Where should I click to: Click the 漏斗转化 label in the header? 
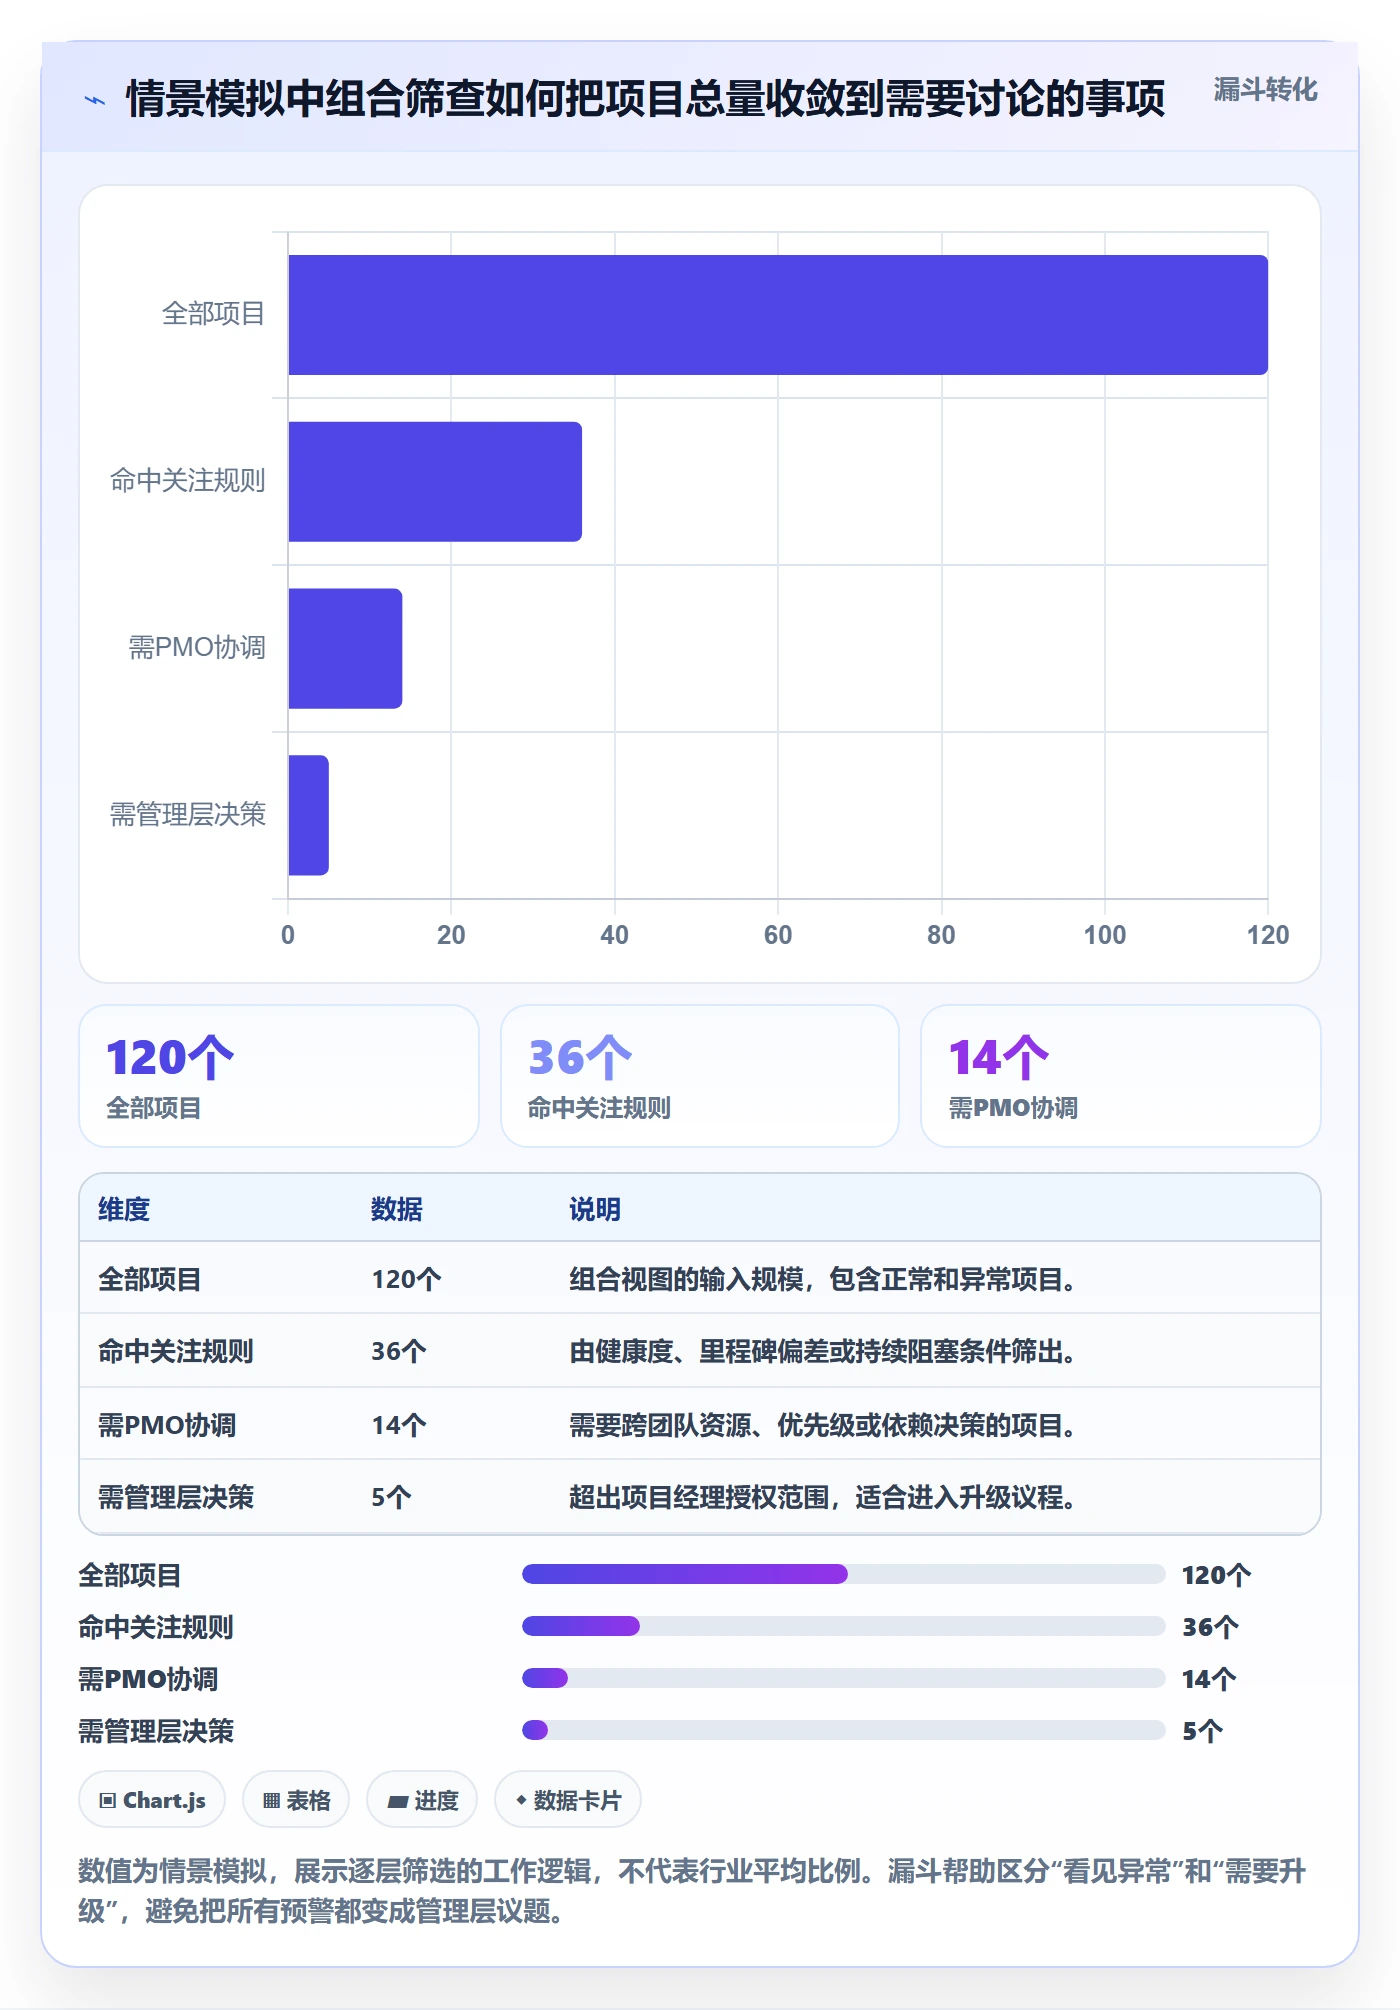pyautogui.click(x=1265, y=90)
